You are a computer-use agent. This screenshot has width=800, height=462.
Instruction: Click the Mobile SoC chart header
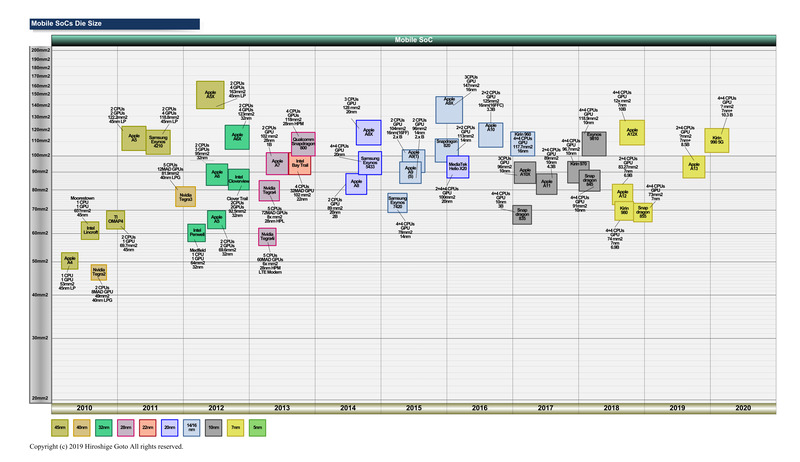pos(414,40)
